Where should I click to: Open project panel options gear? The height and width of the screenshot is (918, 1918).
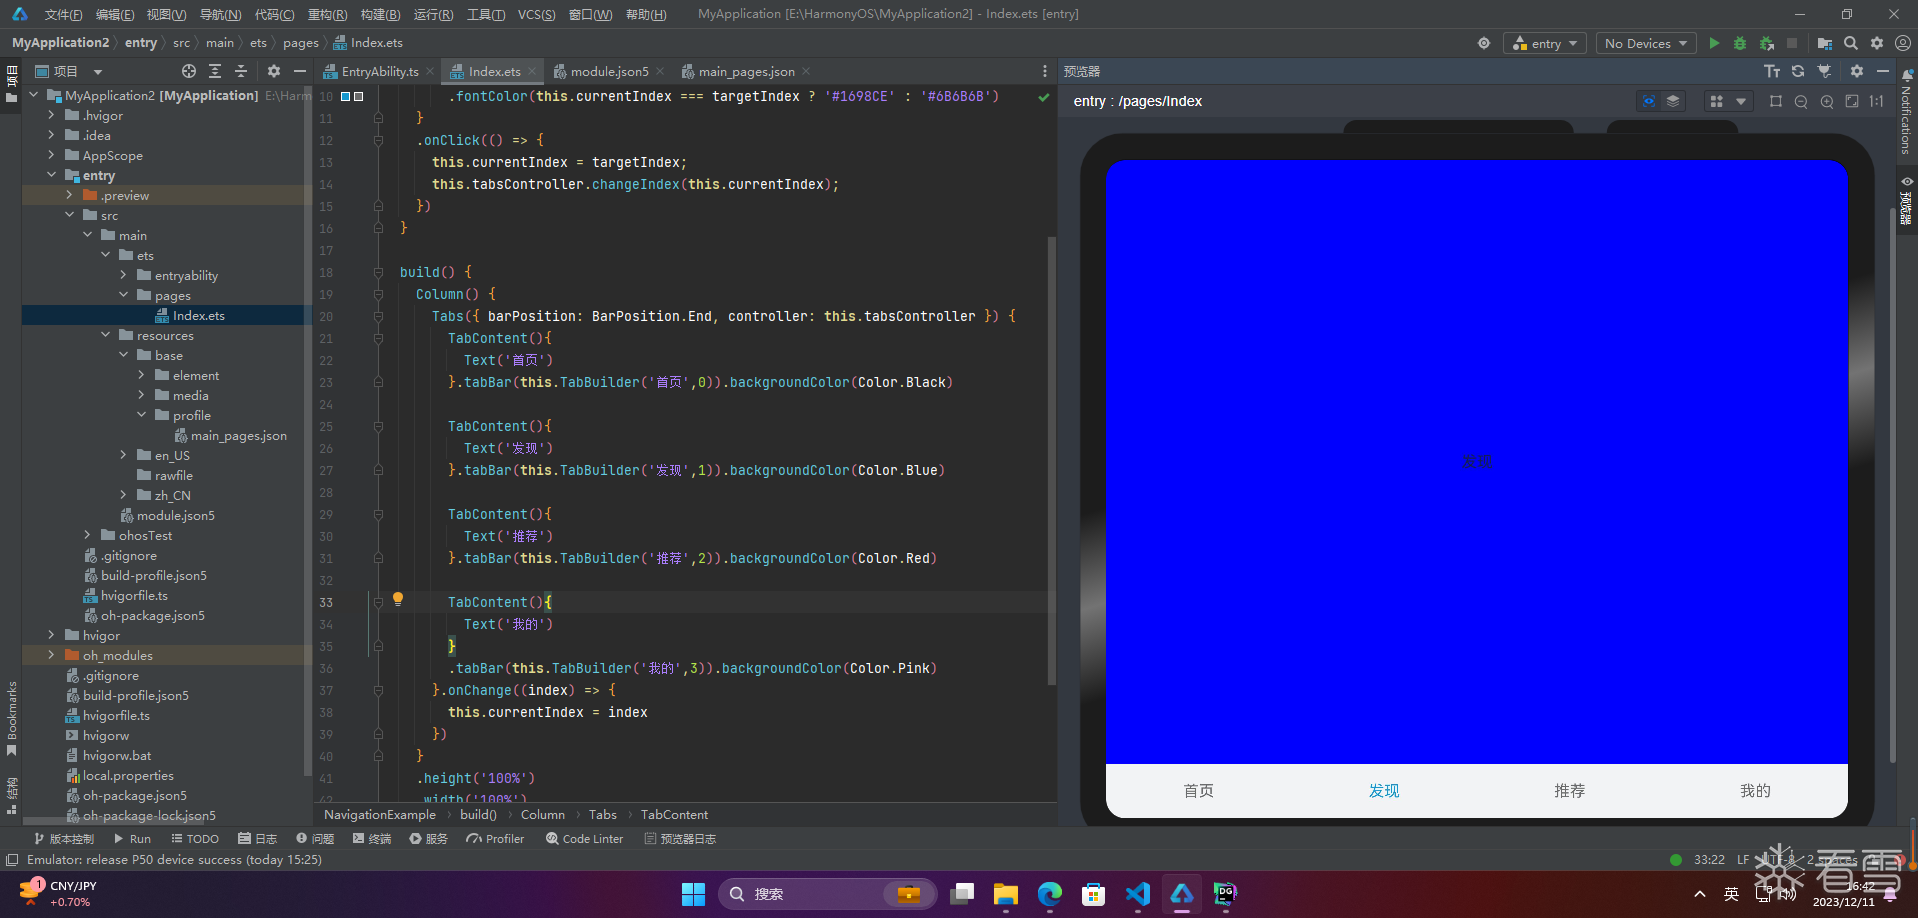pyautogui.click(x=274, y=71)
